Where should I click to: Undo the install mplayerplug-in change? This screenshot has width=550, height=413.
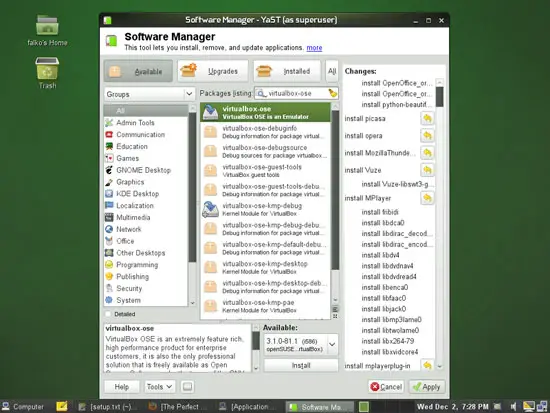(427, 365)
